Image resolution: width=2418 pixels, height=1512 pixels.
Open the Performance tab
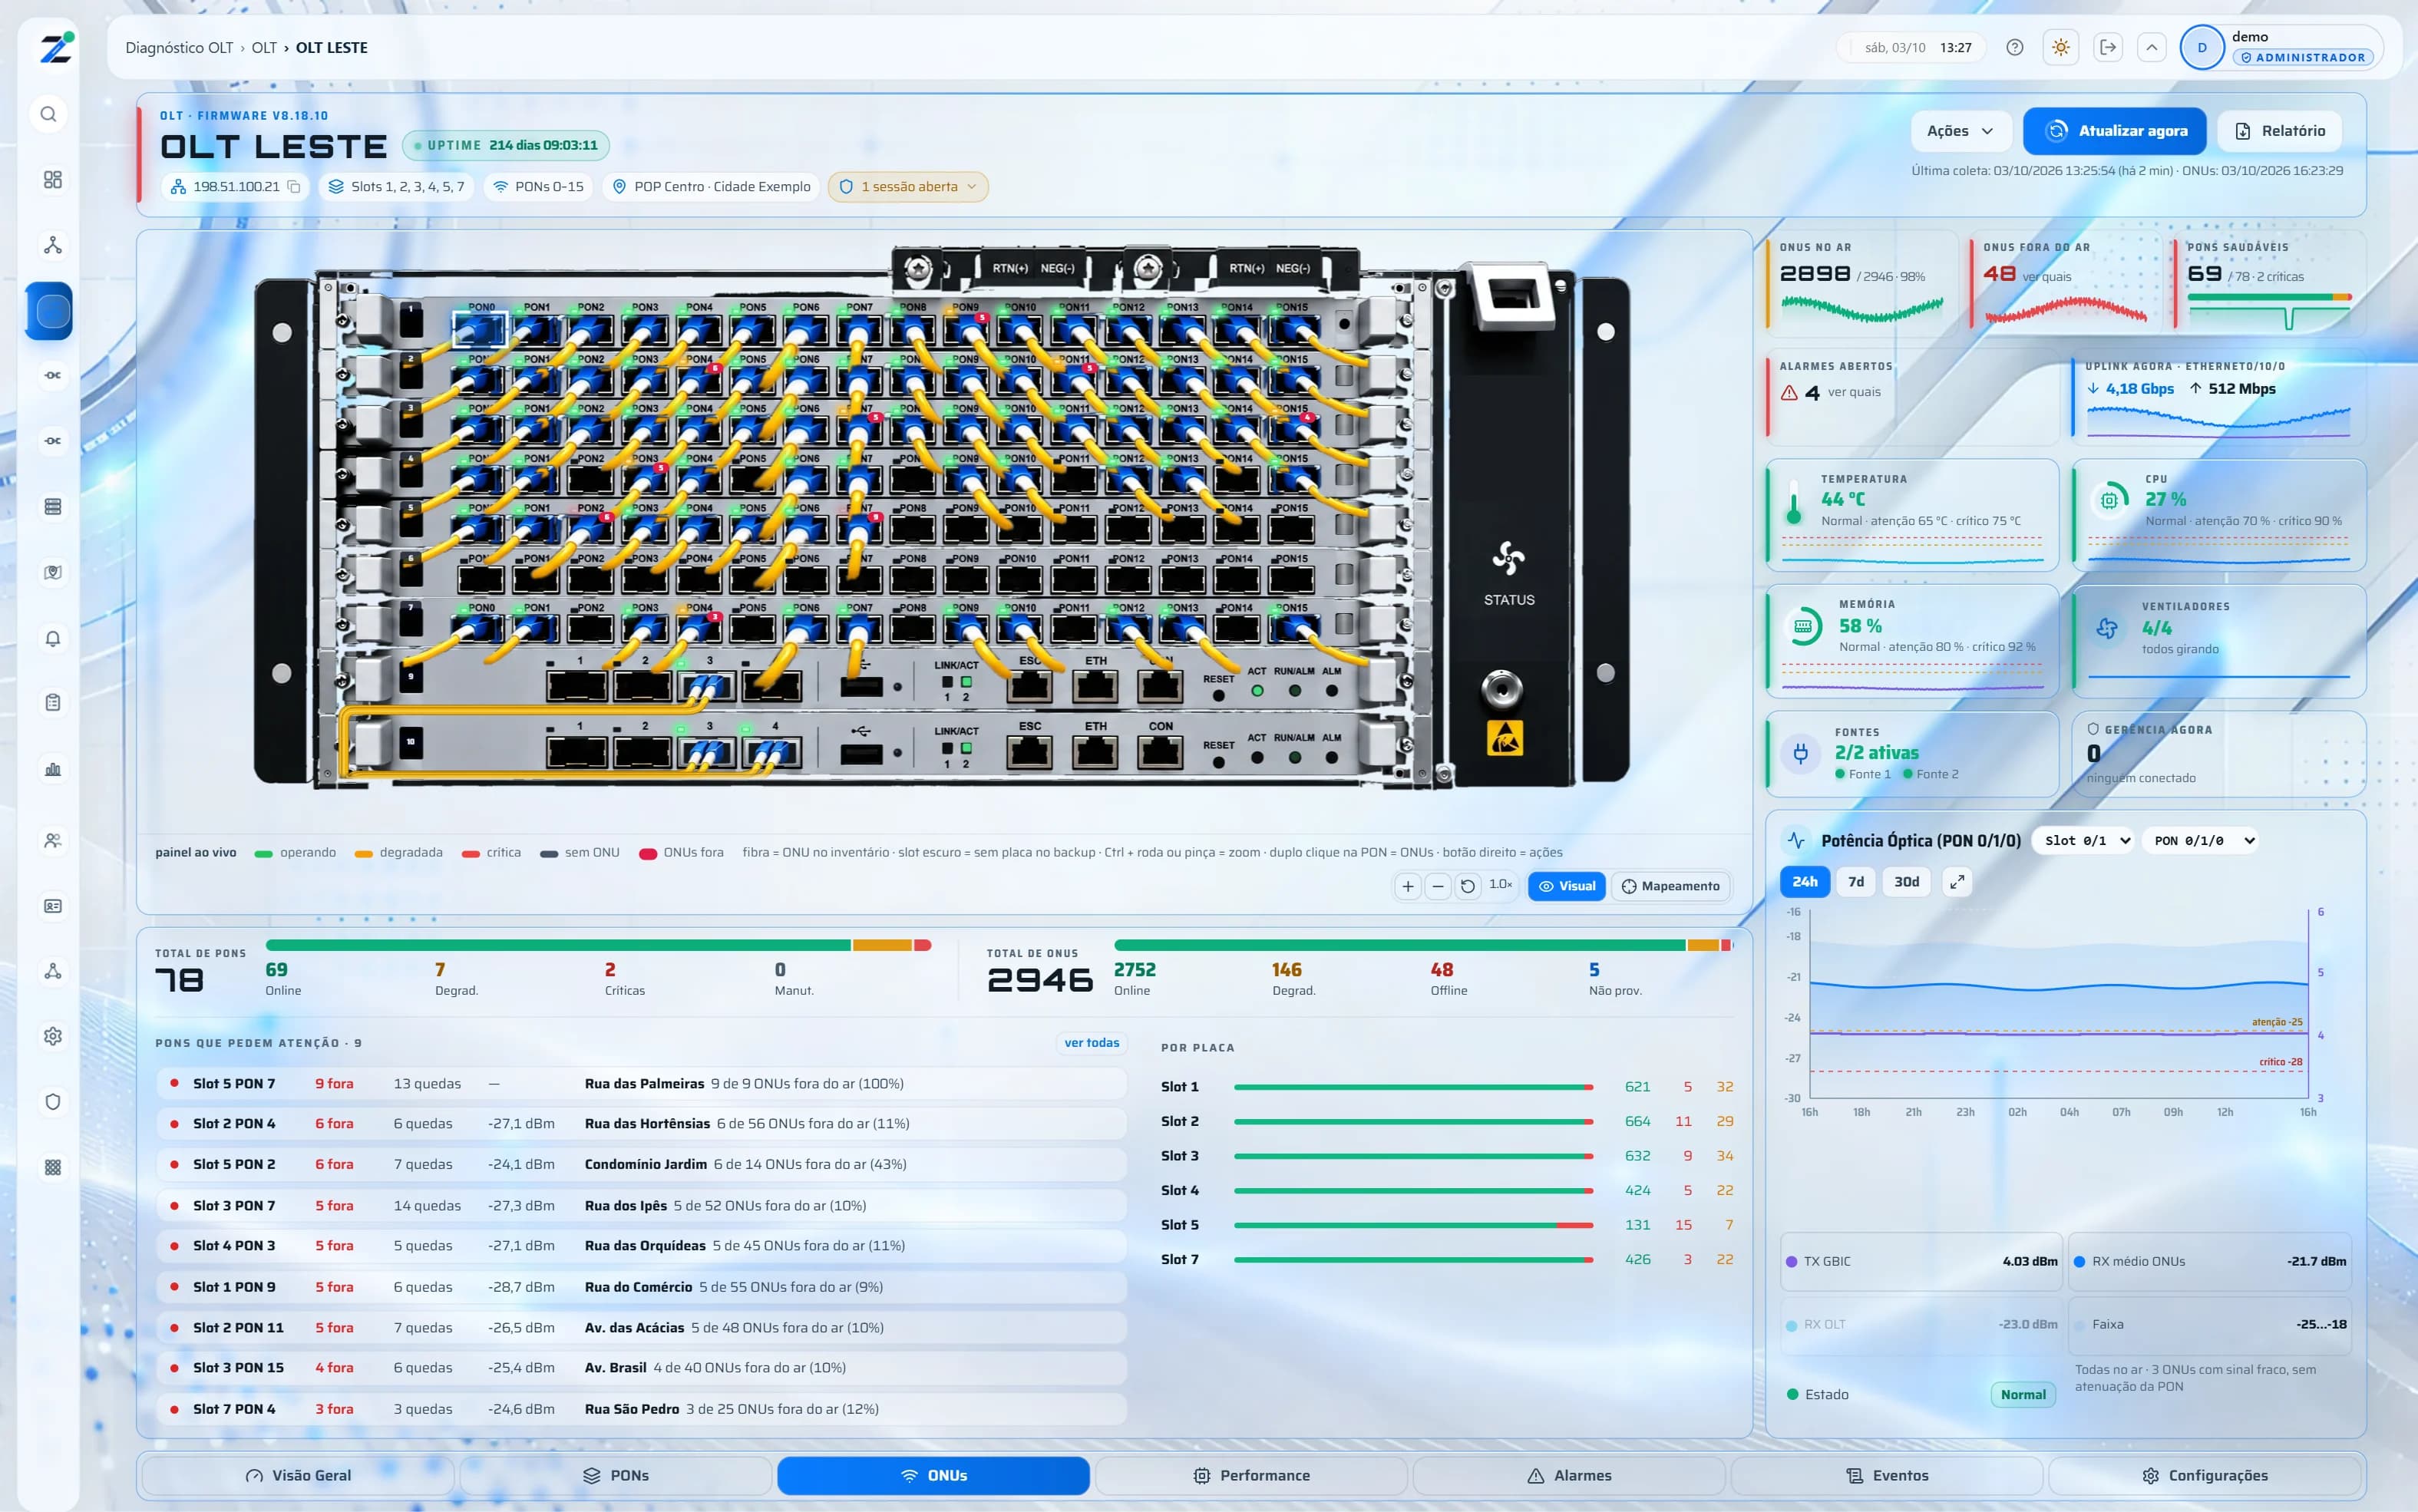pos(1251,1475)
